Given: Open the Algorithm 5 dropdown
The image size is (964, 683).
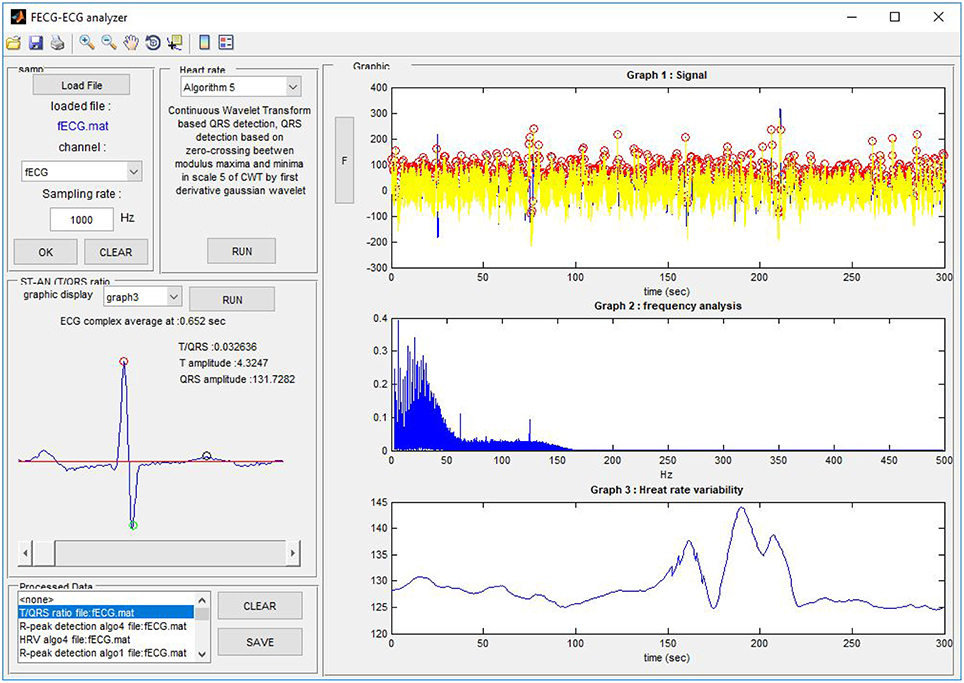Looking at the screenshot, I should [240, 87].
